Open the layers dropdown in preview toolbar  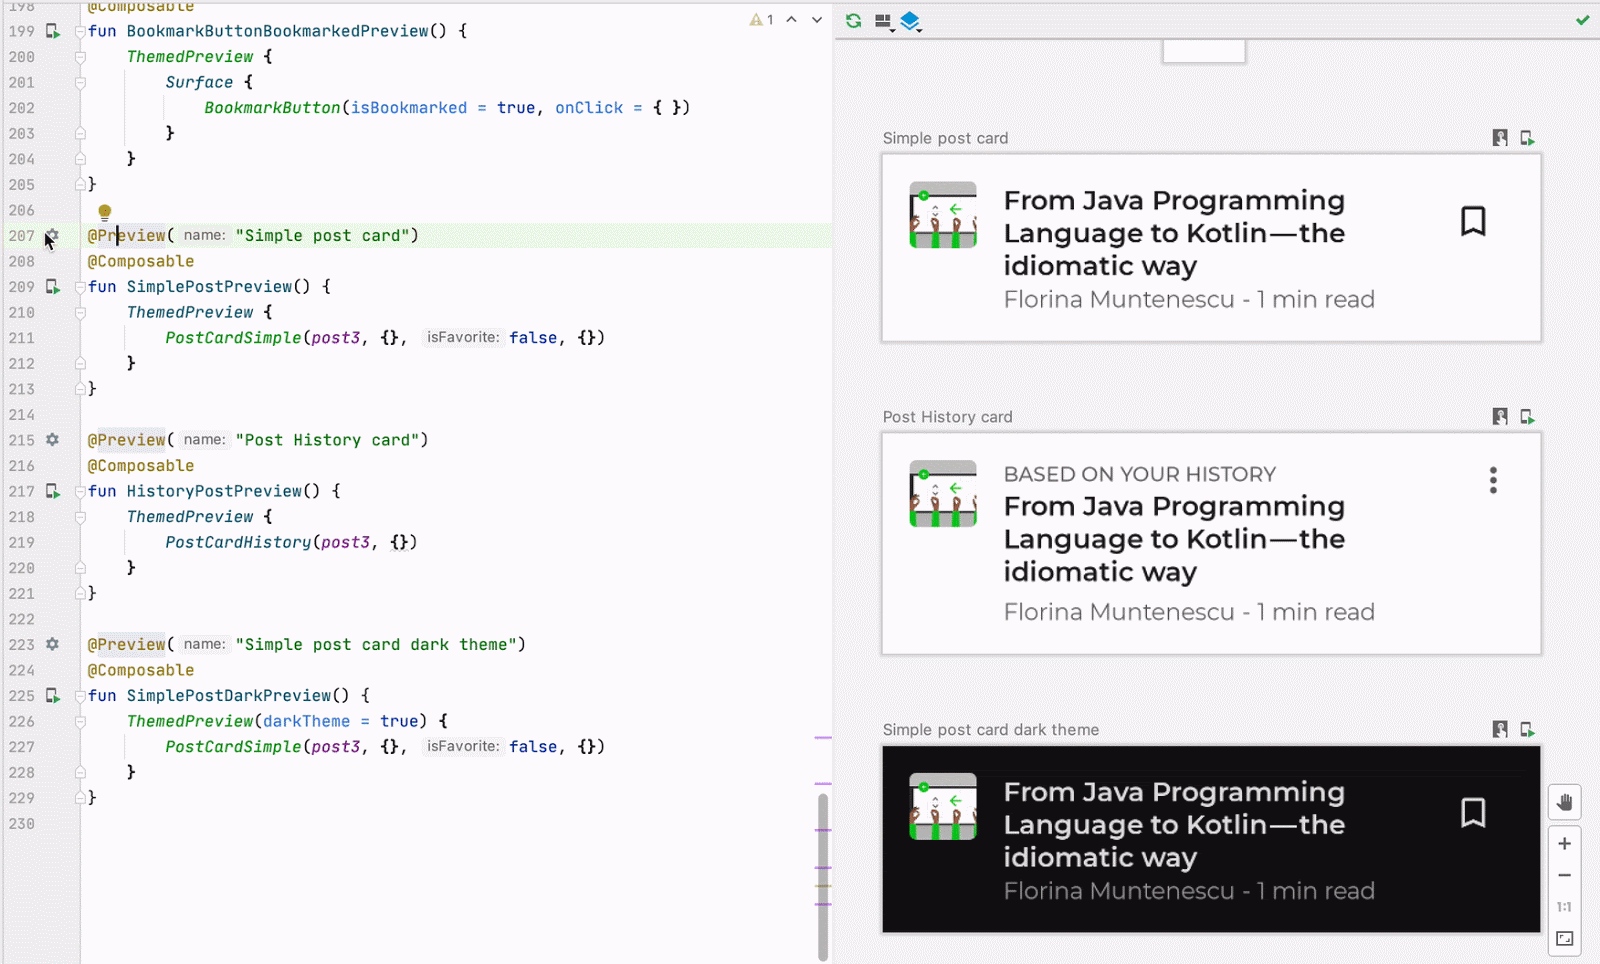[x=910, y=21]
